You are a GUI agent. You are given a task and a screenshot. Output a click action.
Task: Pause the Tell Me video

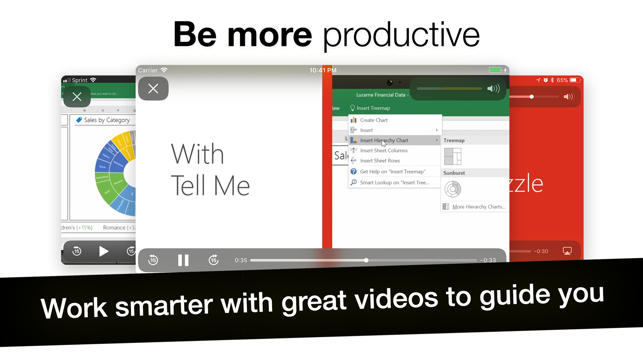(183, 260)
